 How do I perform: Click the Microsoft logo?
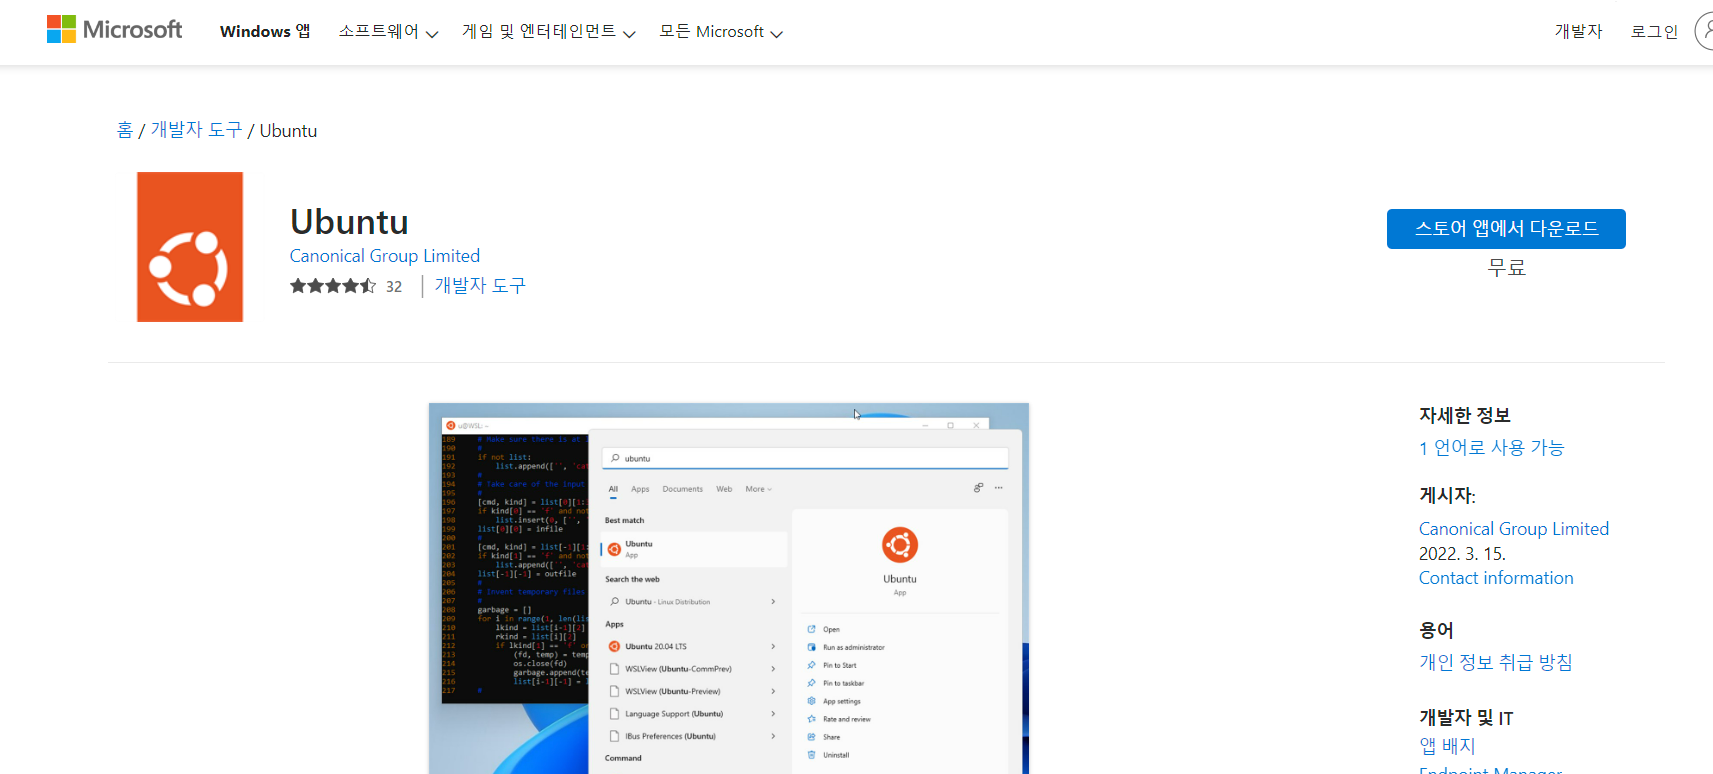[114, 30]
